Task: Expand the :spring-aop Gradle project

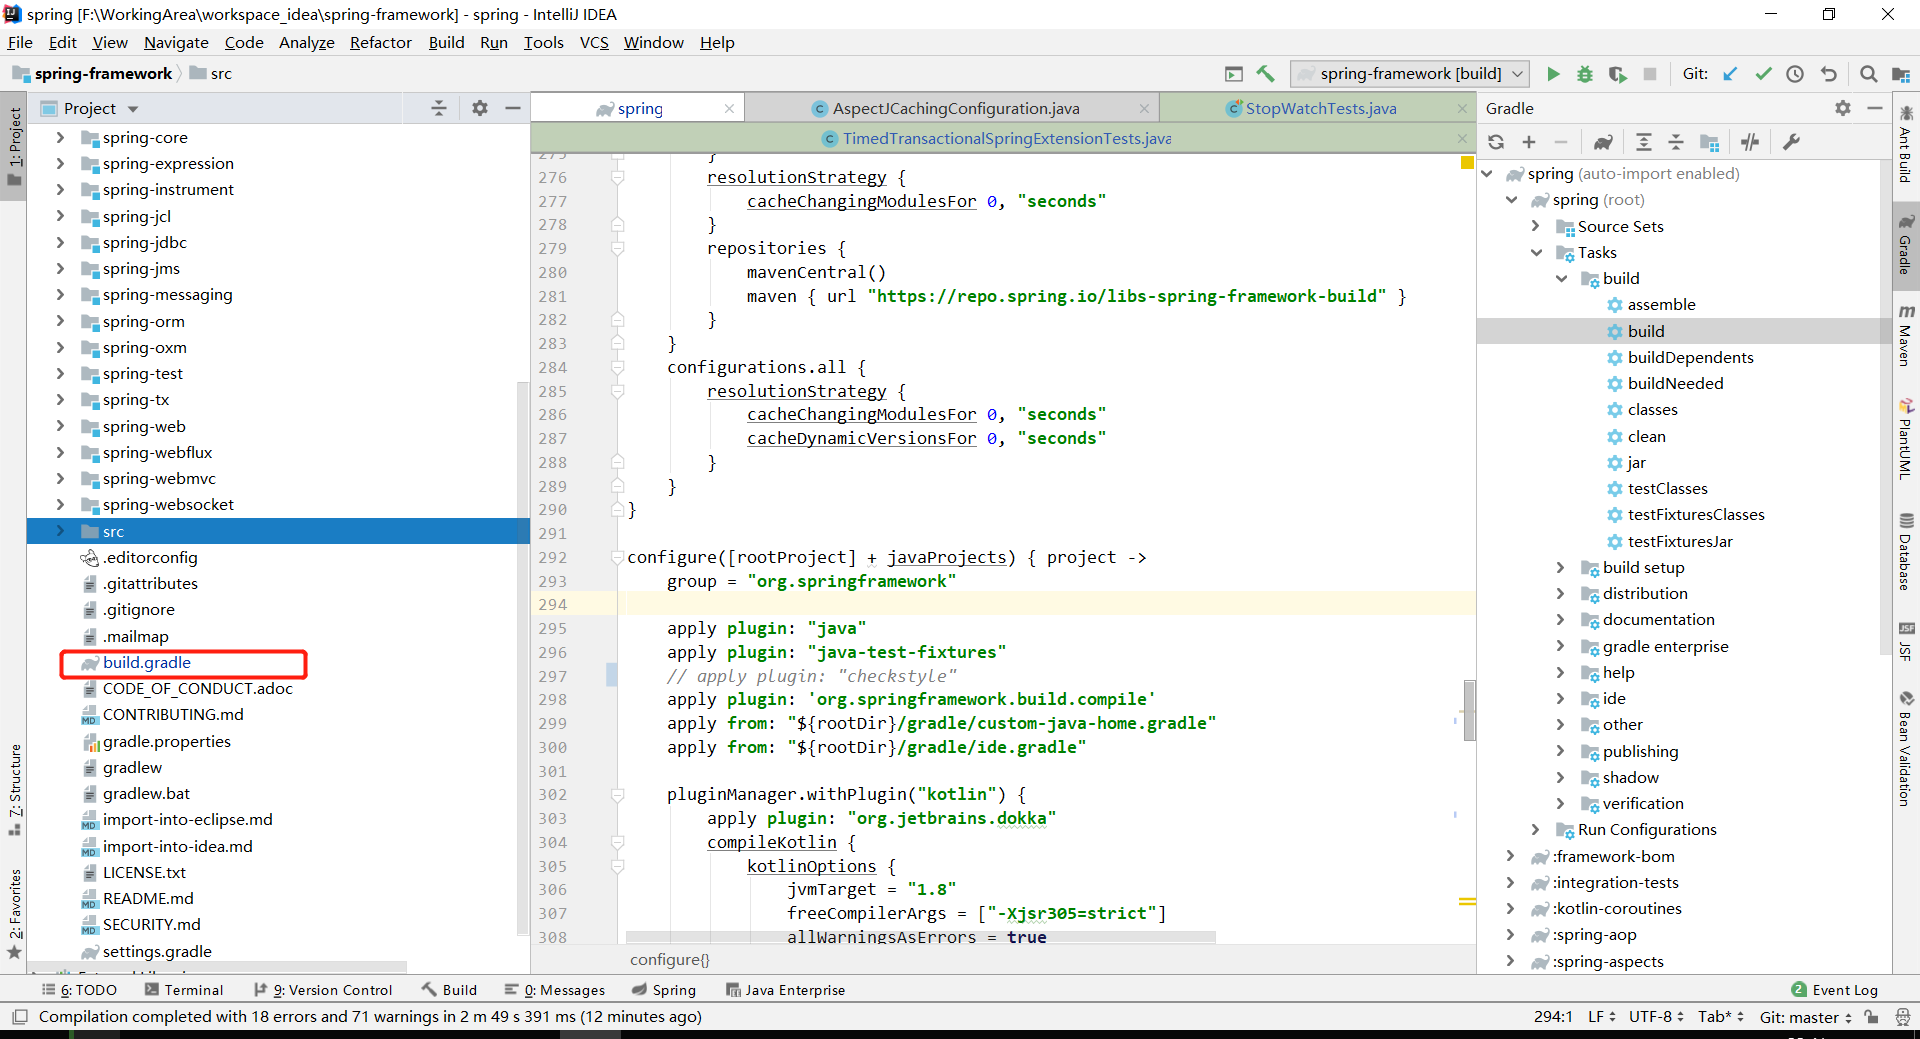Action: [1512, 934]
